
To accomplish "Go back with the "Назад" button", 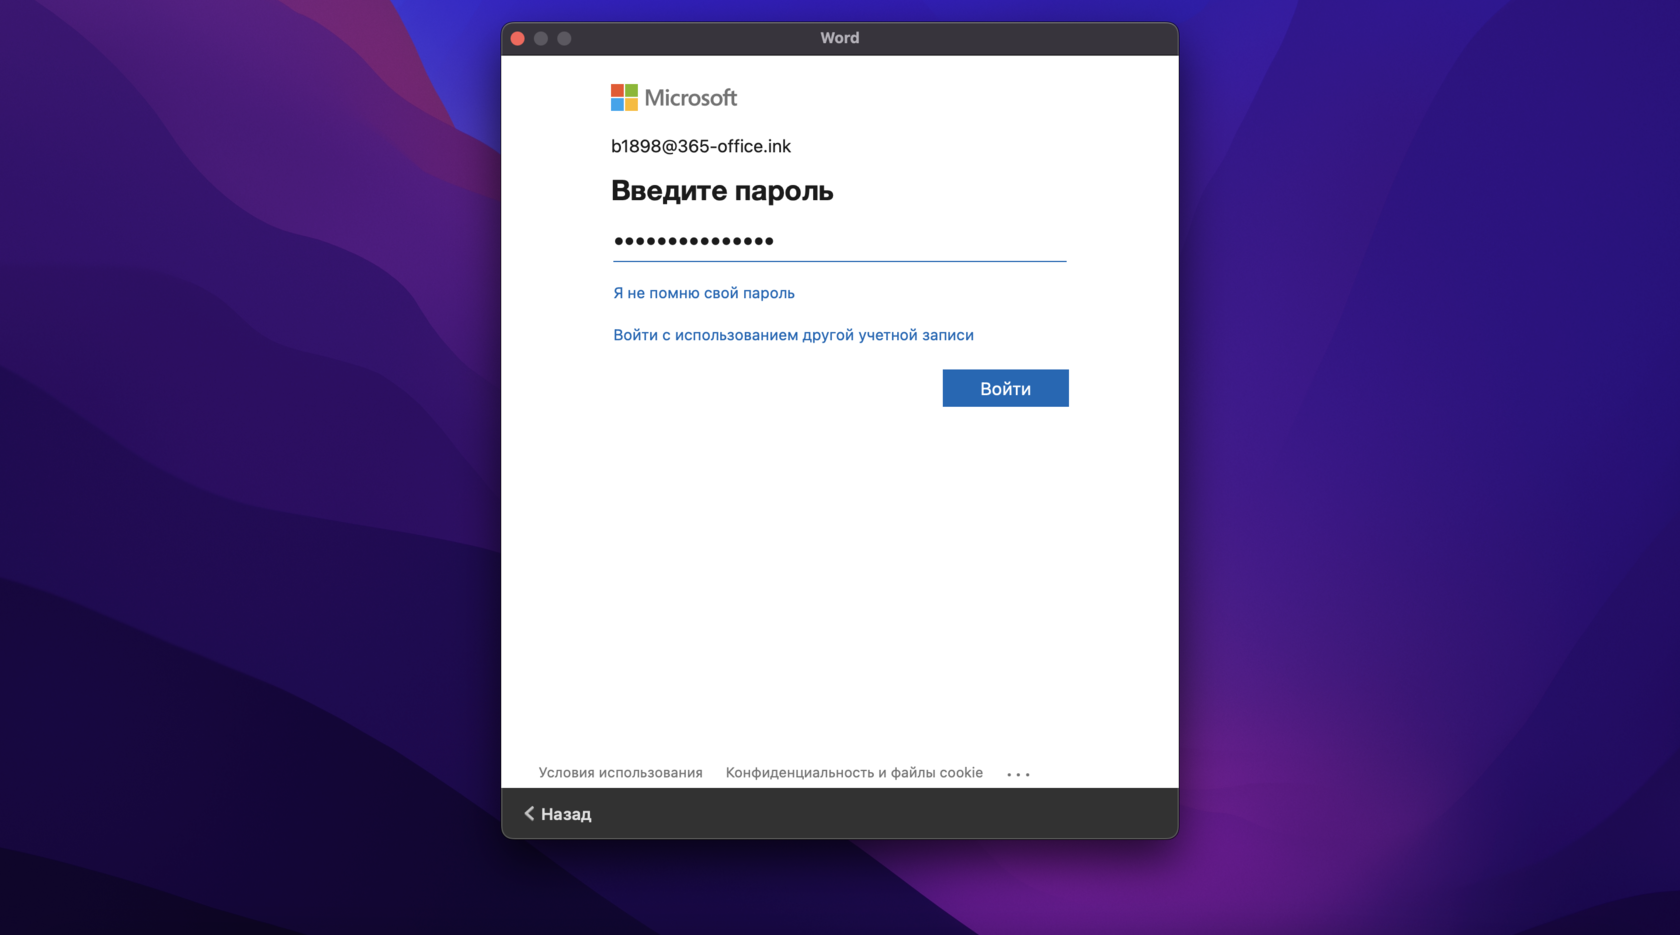I will click(558, 814).
